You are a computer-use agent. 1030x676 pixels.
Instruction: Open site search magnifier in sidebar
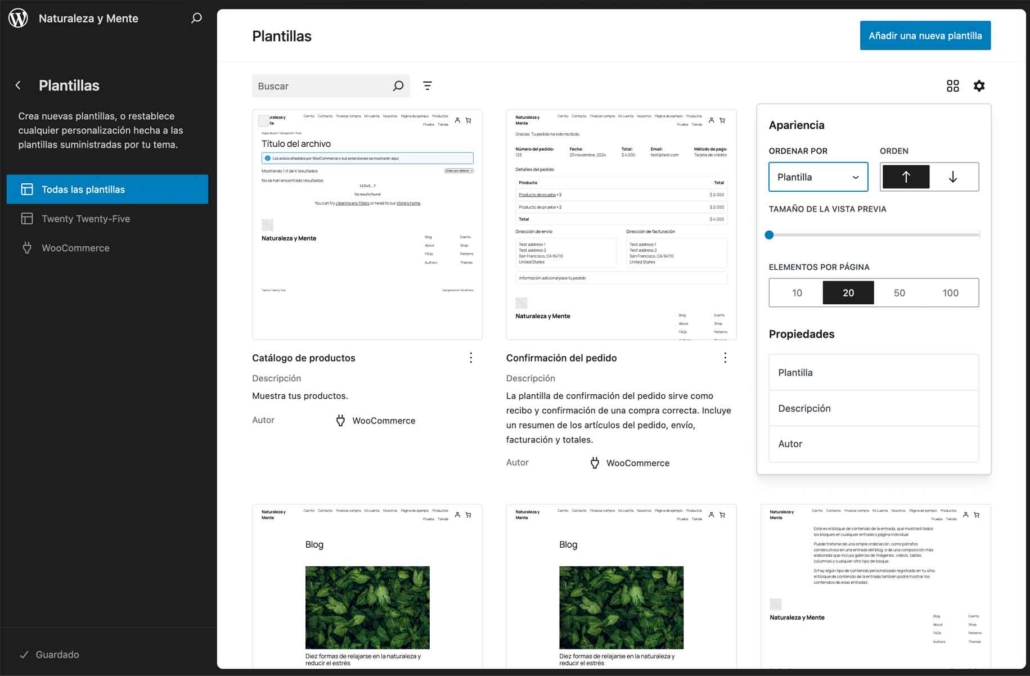(196, 18)
